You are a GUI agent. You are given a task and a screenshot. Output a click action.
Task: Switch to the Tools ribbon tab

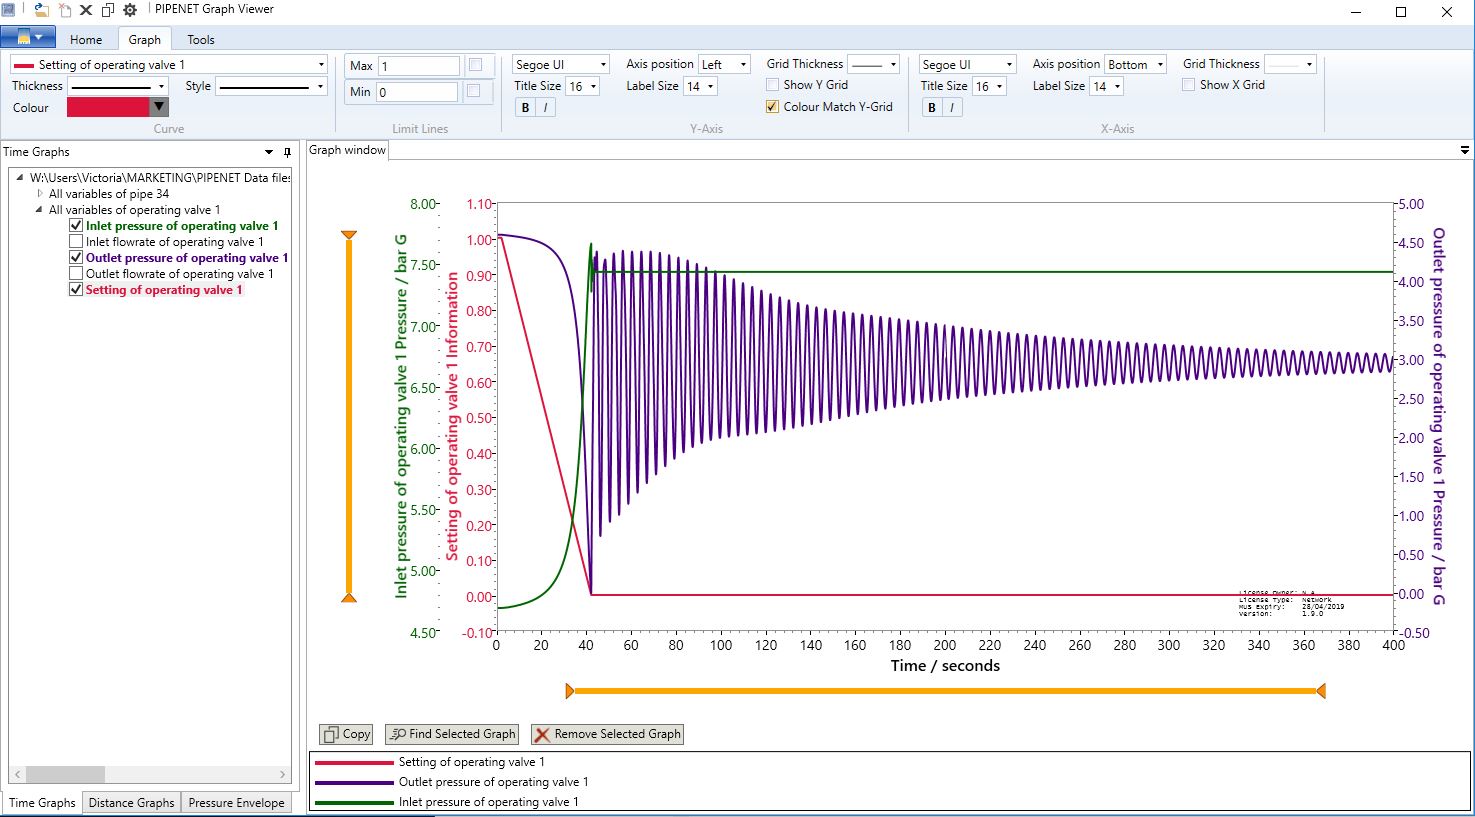[x=199, y=39]
